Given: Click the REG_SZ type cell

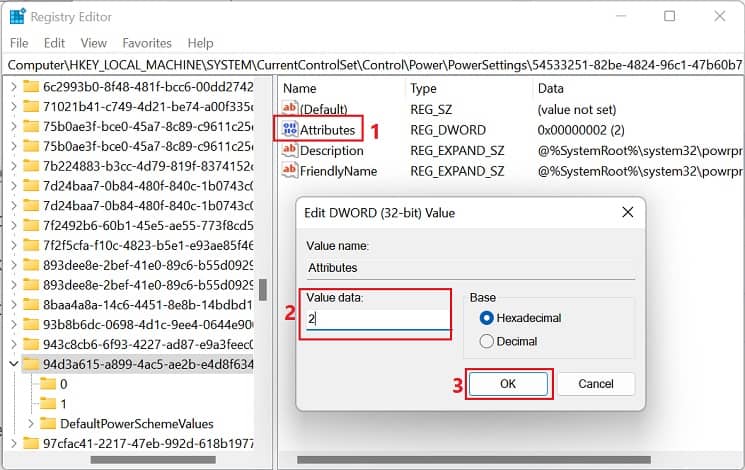Looking at the screenshot, I should pos(431,109).
